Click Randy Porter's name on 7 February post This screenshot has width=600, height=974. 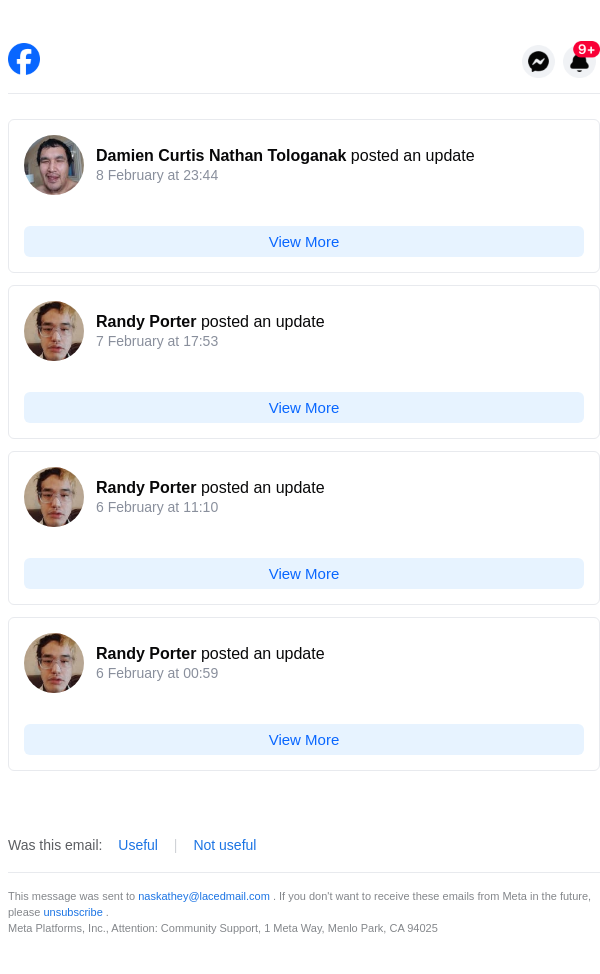tap(146, 322)
